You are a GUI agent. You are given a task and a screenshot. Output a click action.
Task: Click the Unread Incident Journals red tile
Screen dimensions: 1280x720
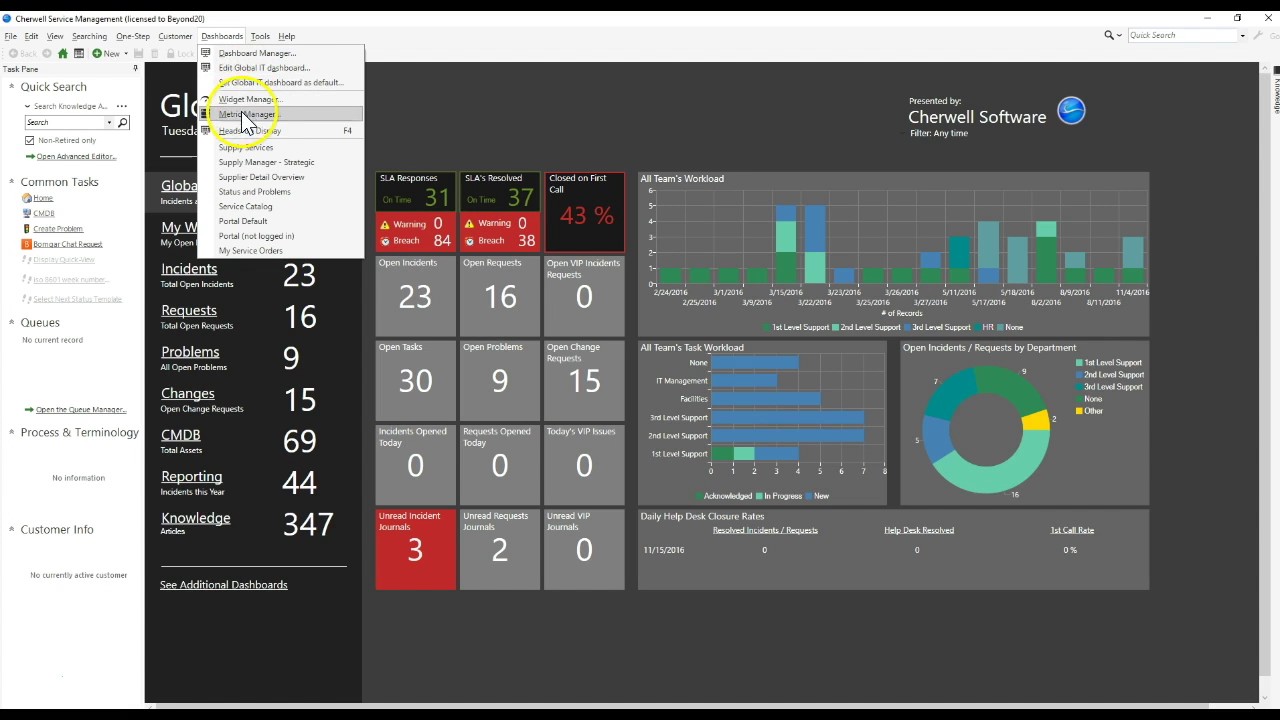415,549
